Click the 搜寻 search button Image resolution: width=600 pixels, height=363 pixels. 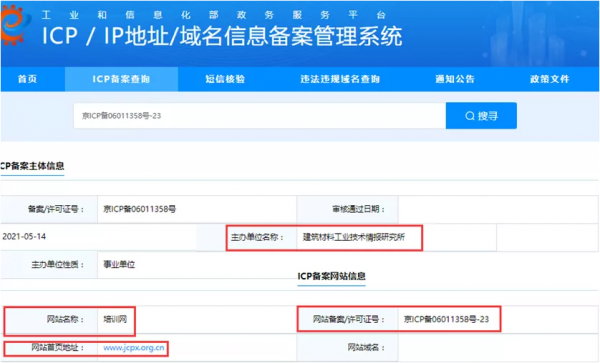tap(481, 116)
